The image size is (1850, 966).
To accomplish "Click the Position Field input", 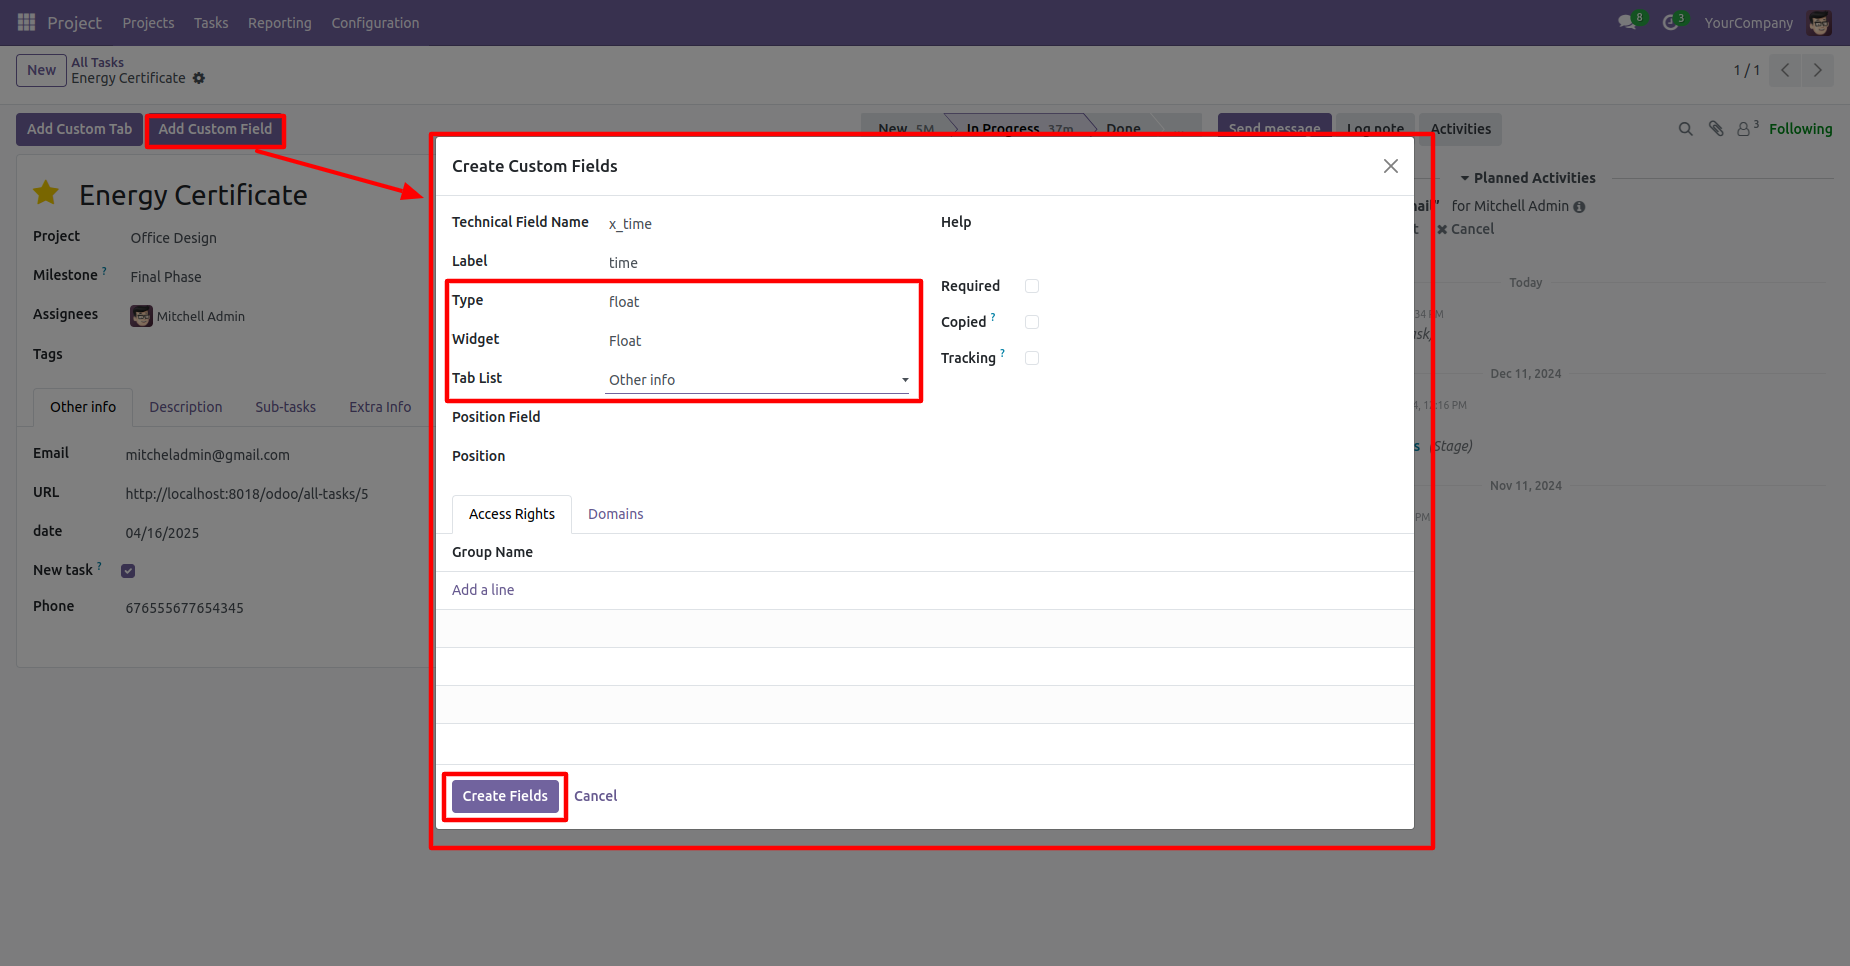I will (x=757, y=419).
